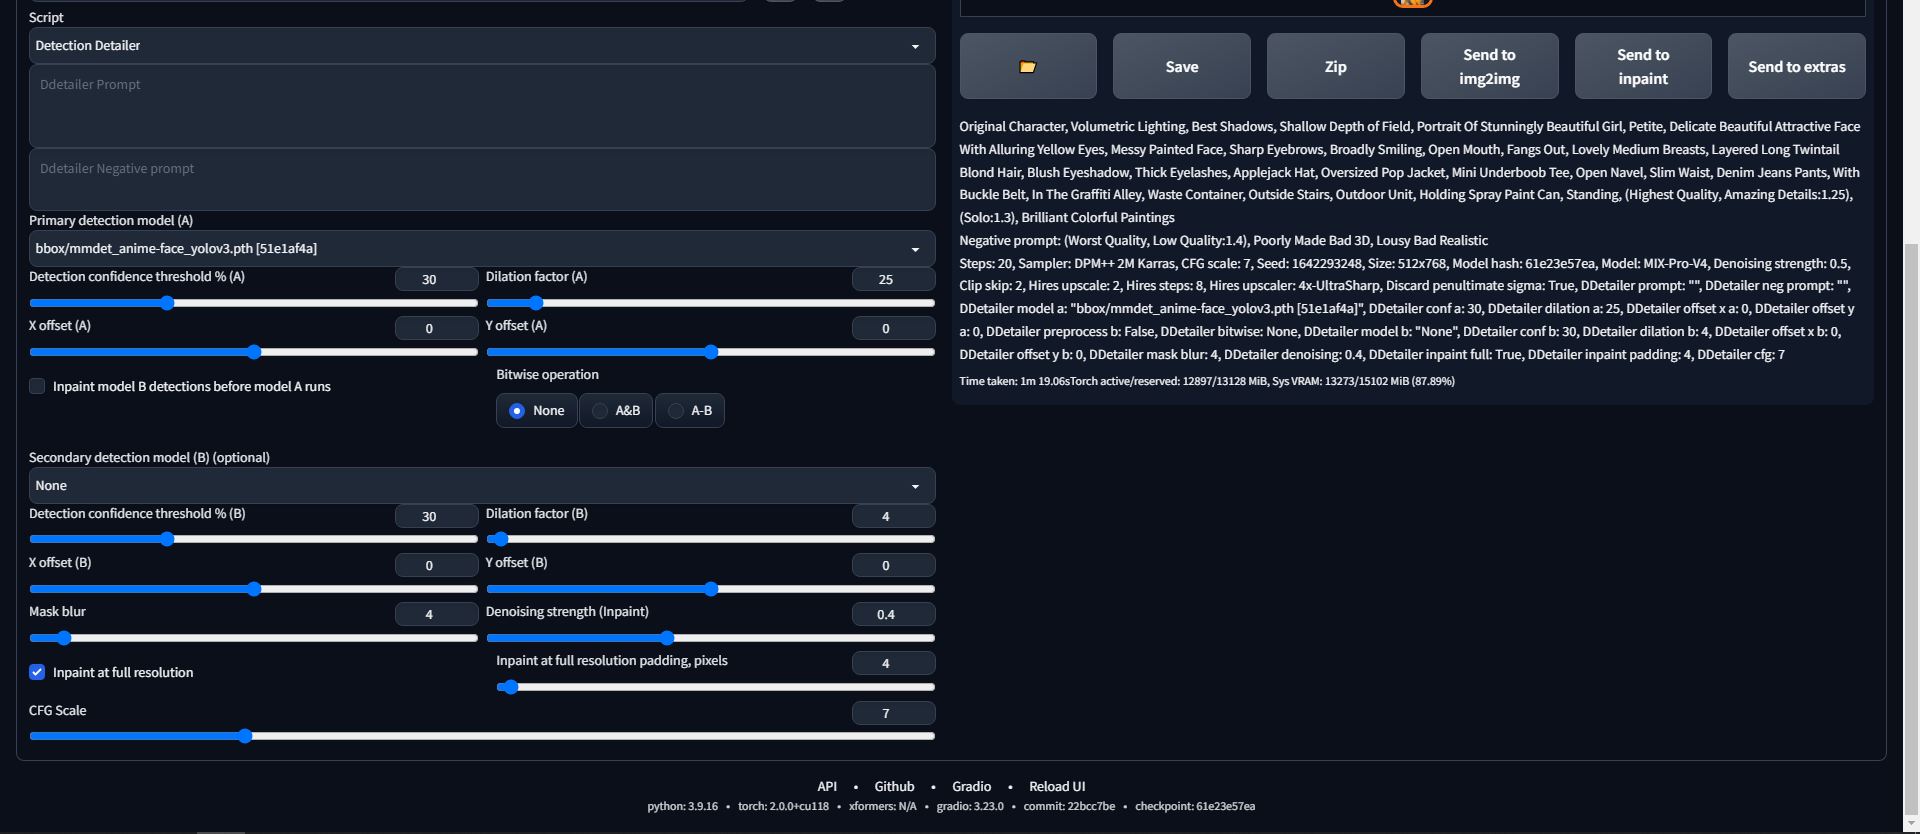Click the 'commit: 22bcc7be' footer text
This screenshot has width=1920, height=834.
click(x=1069, y=806)
